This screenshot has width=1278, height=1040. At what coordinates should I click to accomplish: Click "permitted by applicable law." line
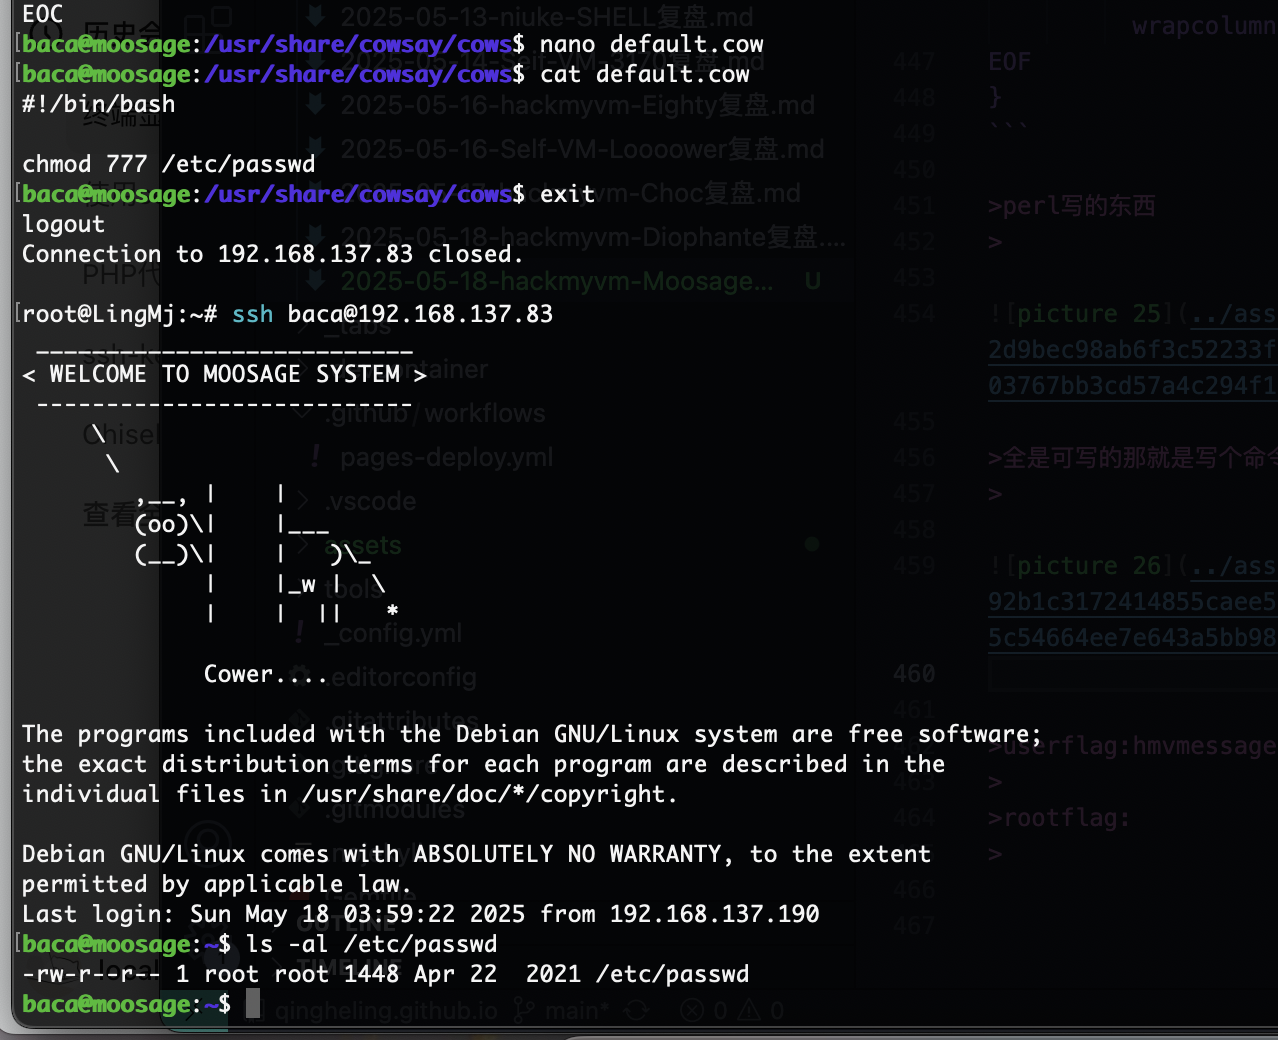coord(217,884)
